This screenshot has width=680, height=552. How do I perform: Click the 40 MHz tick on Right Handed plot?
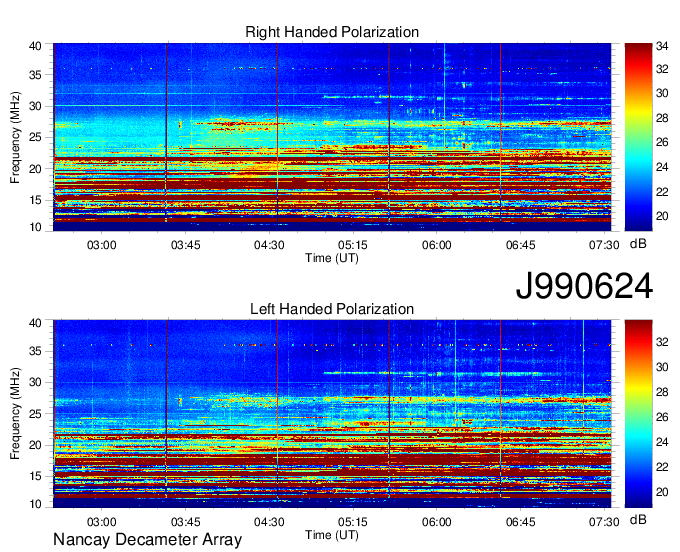click(35, 46)
